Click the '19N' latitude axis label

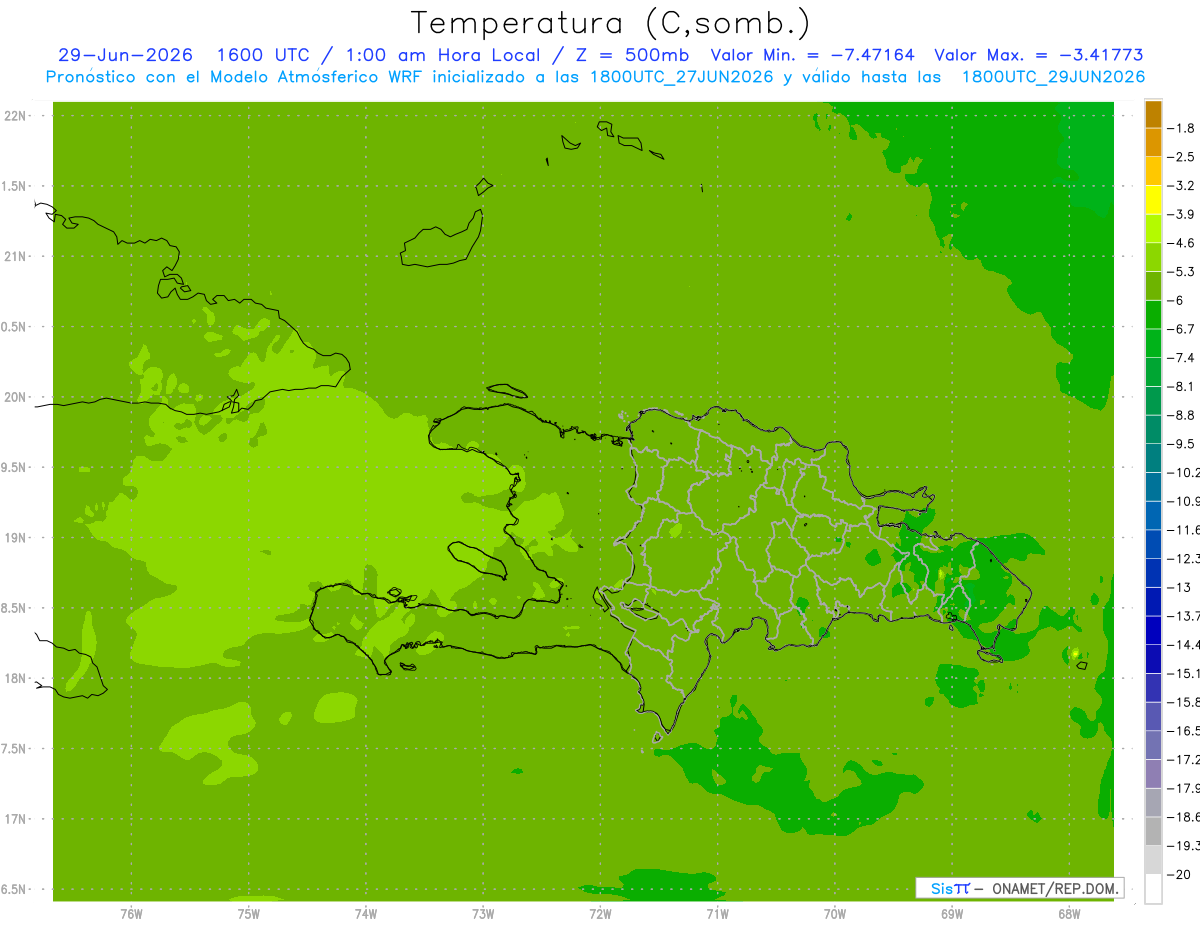[x=15, y=538]
